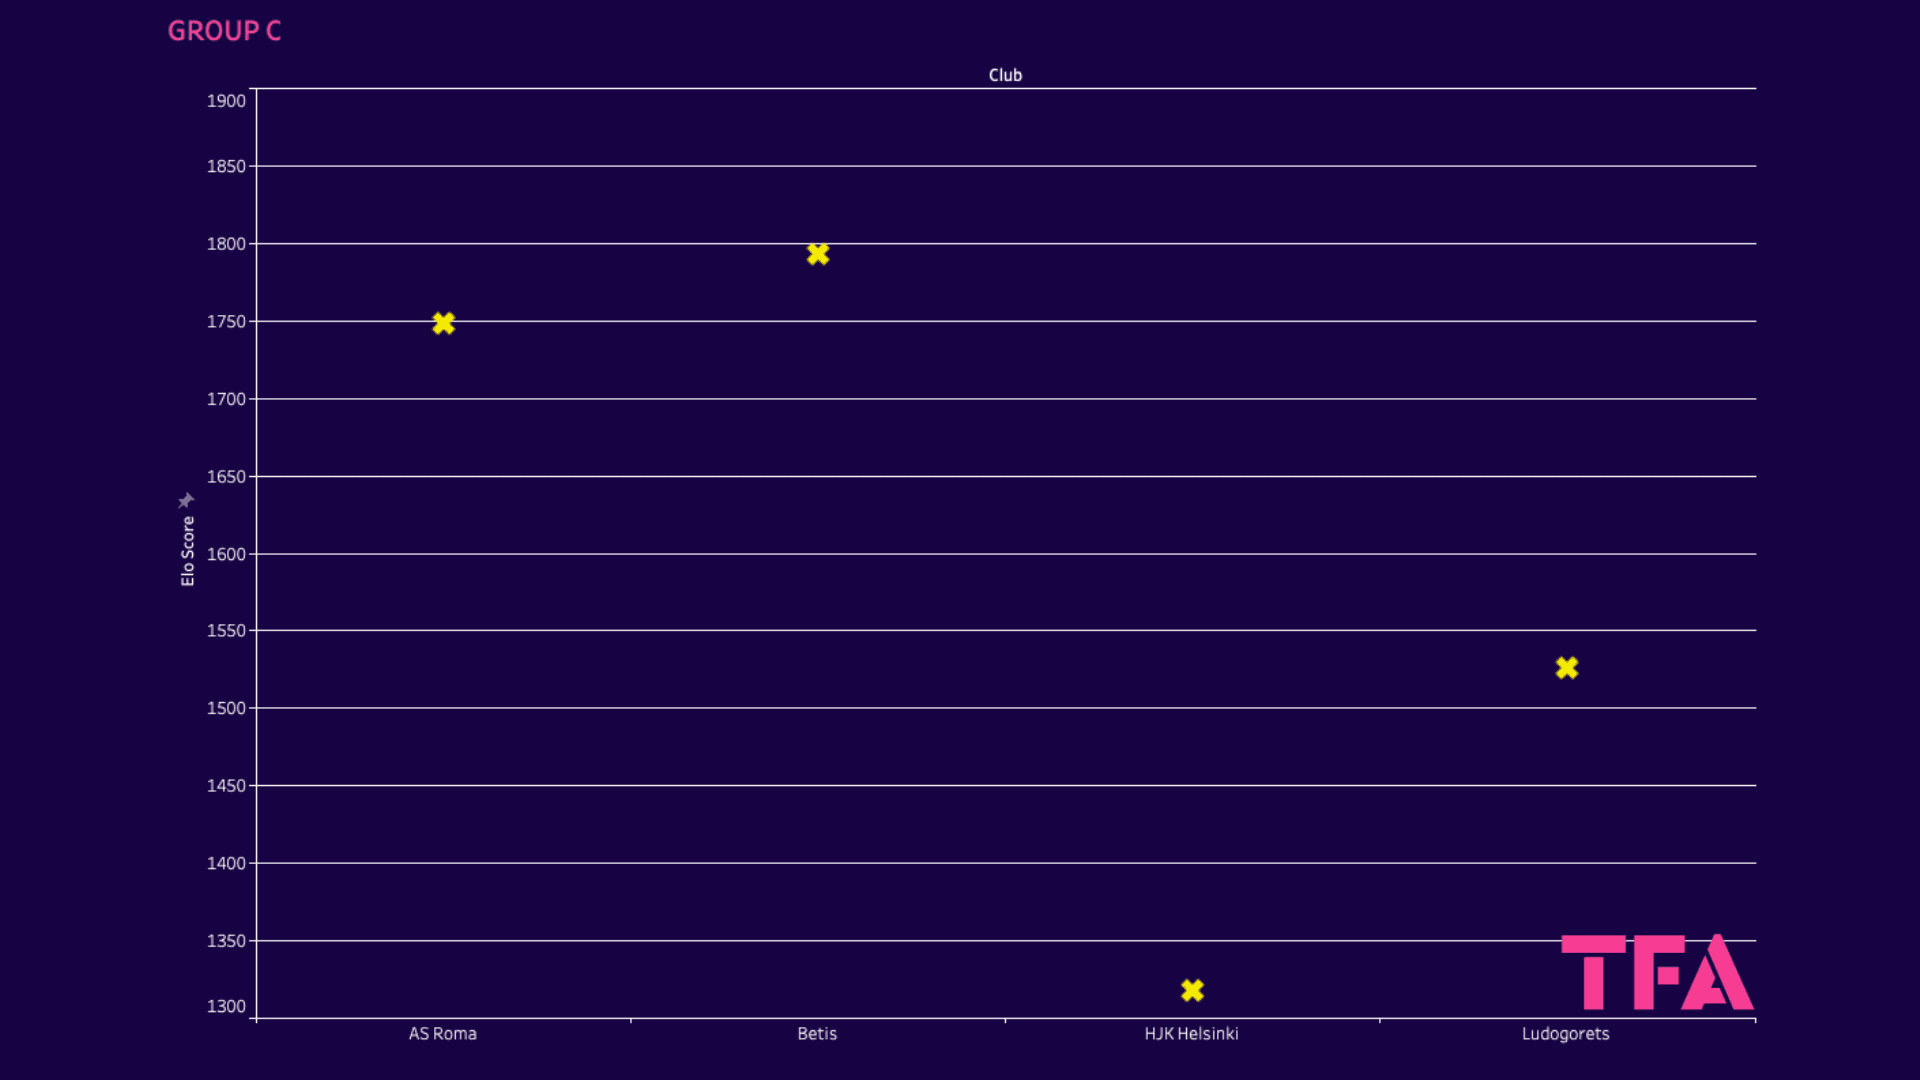The height and width of the screenshot is (1080, 1920).
Task: Click the 1400 axis value
Action: (x=226, y=863)
